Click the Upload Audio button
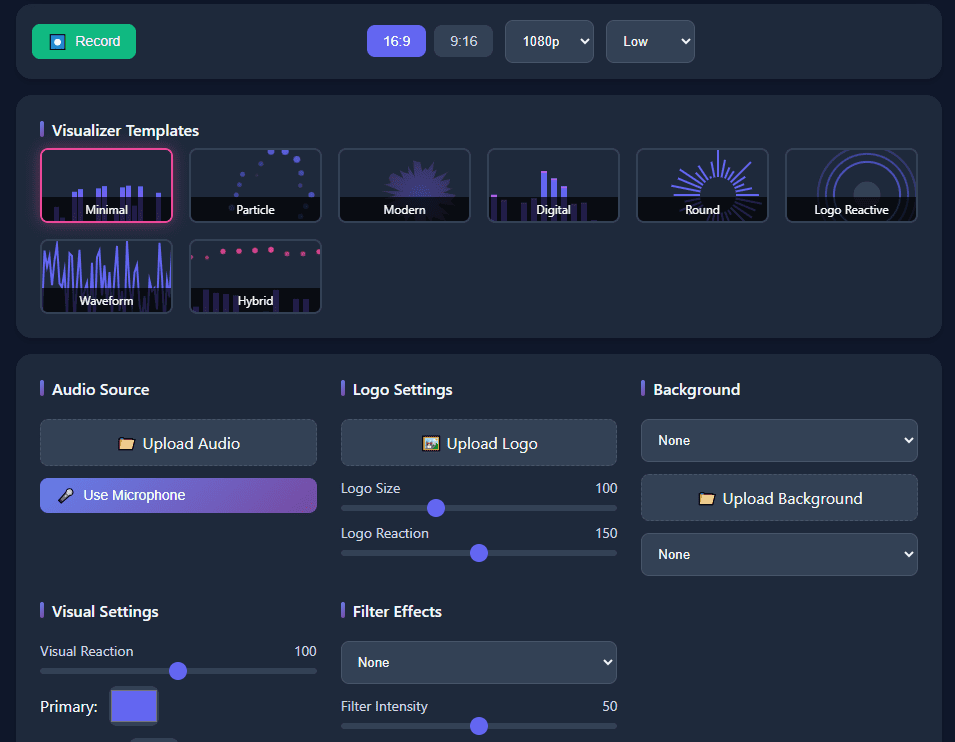The width and height of the screenshot is (955, 742). (178, 442)
